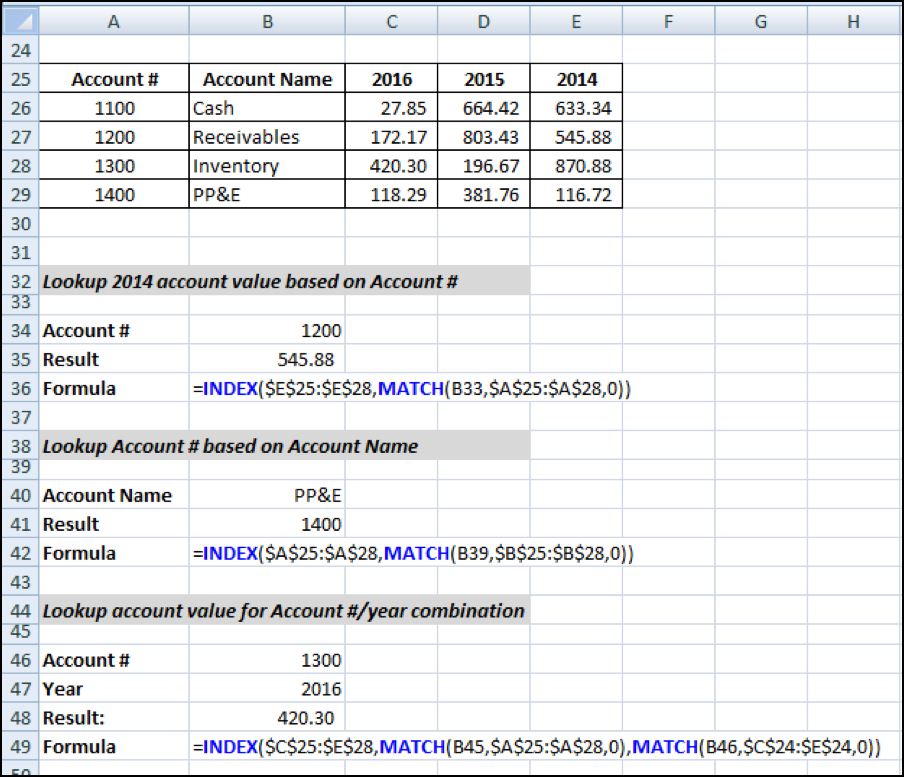Select the "Account Name" table header cell in row 25
The height and width of the screenshot is (777, 904).
tap(267, 79)
